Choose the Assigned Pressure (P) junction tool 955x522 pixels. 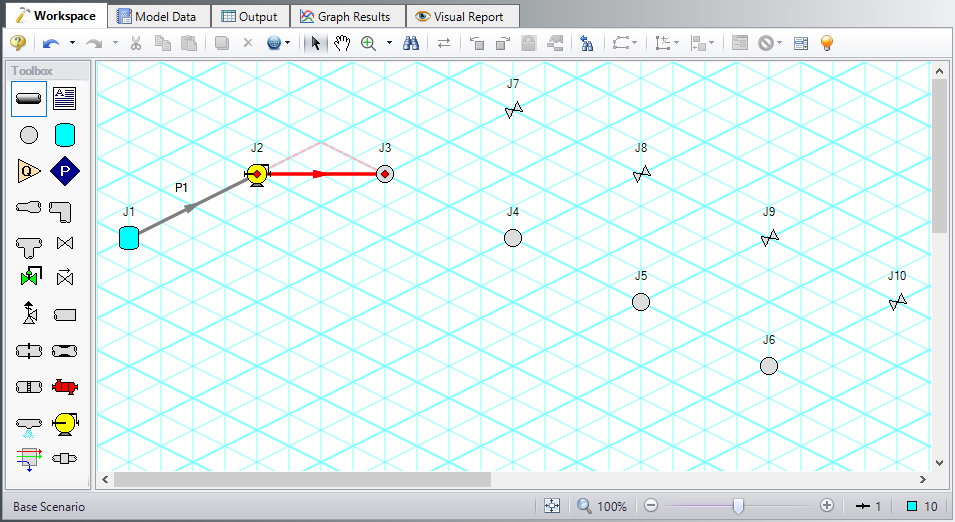pyautogui.click(x=65, y=171)
